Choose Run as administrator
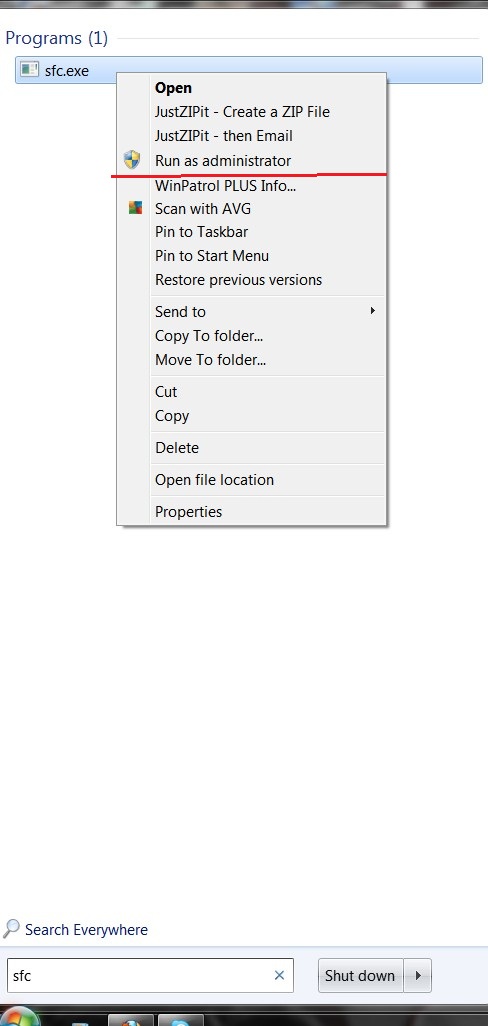The width and height of the screenshot is (488, 1026). point(223,160)
